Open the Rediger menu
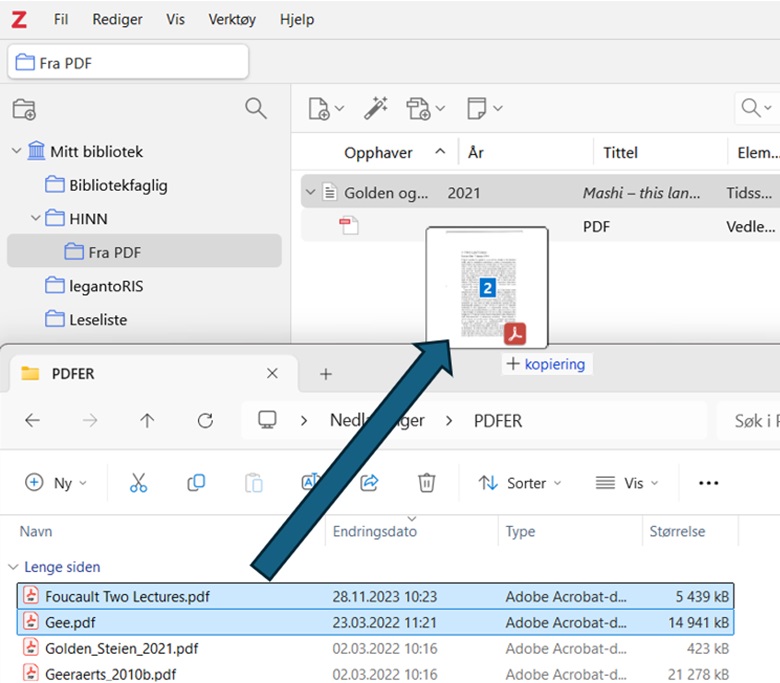 117,19
